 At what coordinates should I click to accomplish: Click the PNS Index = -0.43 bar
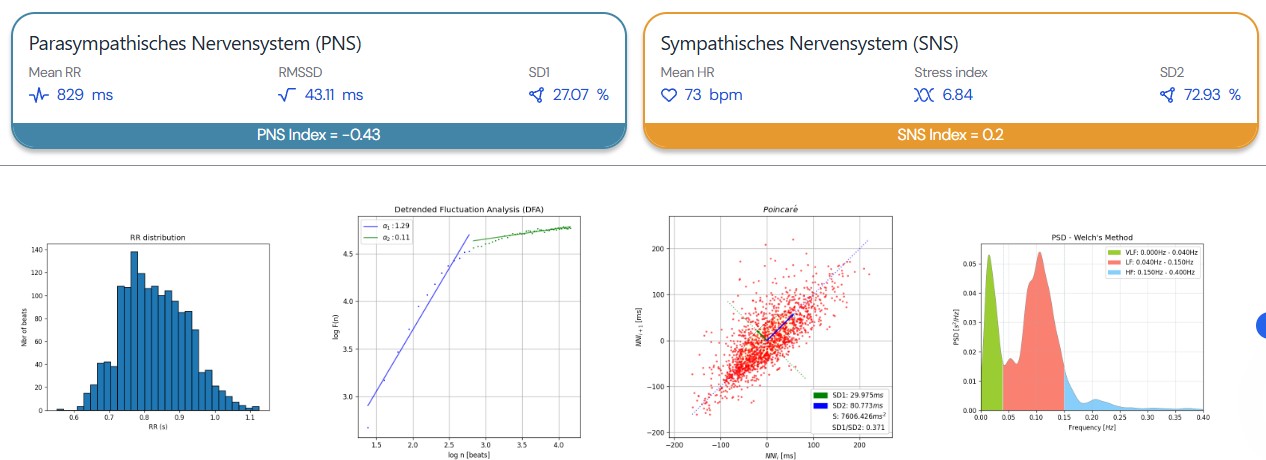click(x=318, y=135)
